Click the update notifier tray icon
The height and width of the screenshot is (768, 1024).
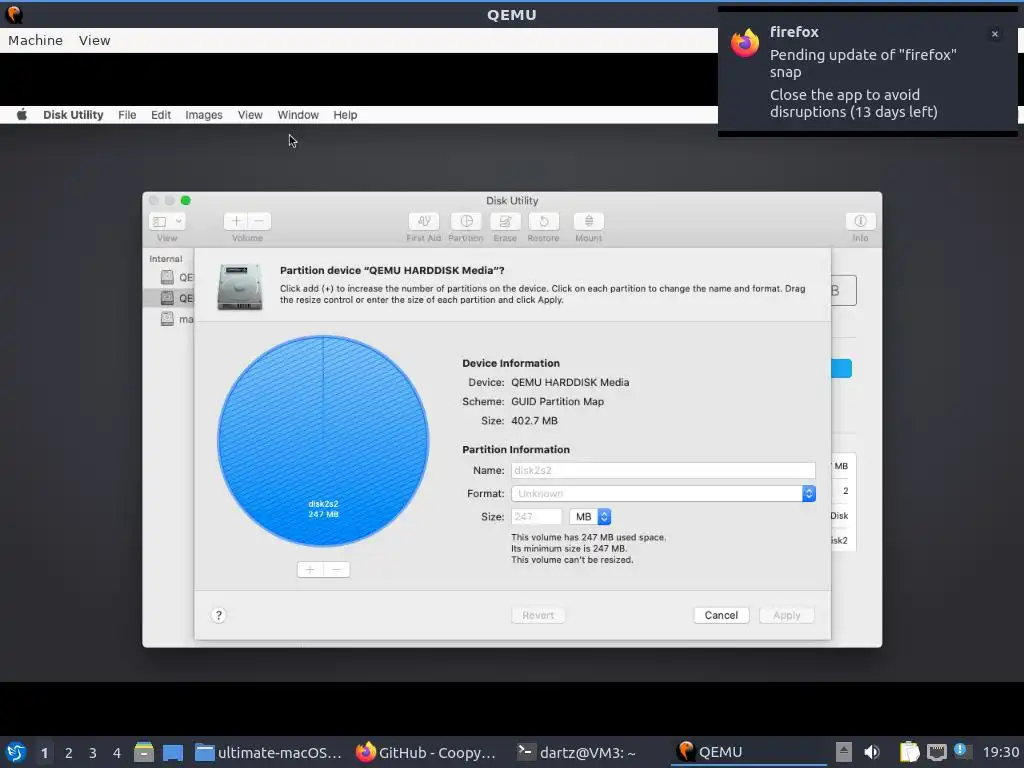961,750
